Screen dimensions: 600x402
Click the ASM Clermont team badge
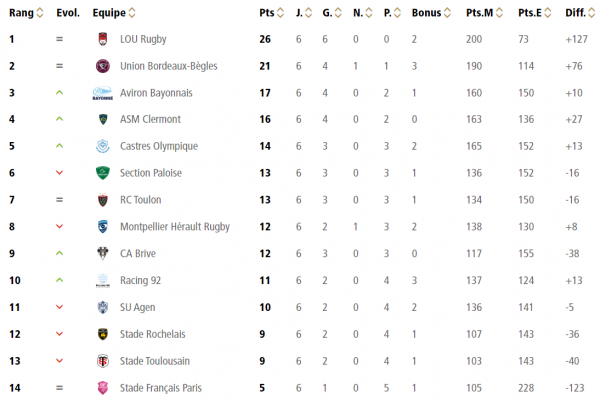103,119
